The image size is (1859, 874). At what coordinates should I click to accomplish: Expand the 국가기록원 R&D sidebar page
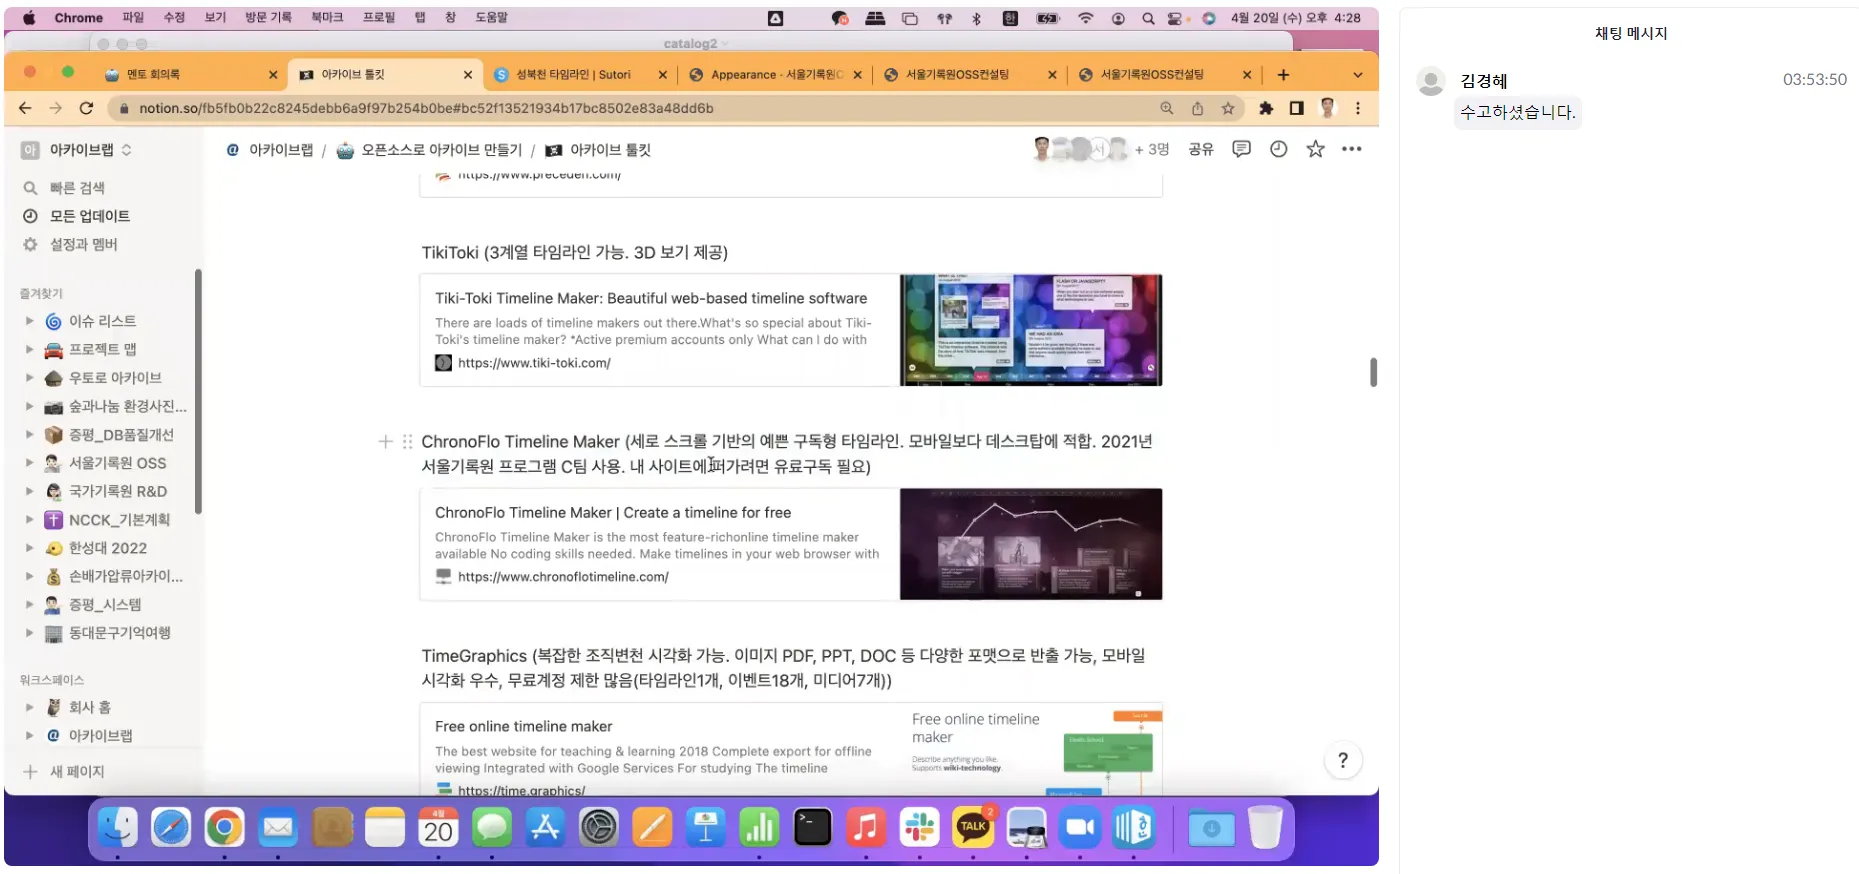coord(29,491)
